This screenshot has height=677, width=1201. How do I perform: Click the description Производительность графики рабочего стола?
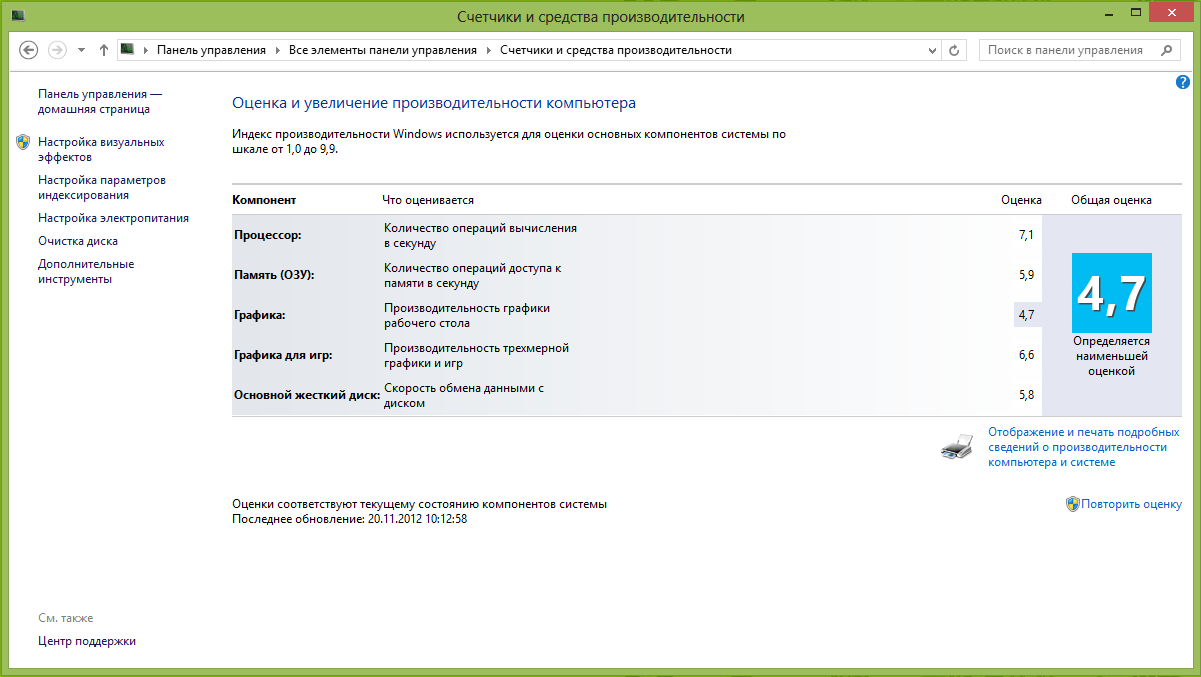467,315
